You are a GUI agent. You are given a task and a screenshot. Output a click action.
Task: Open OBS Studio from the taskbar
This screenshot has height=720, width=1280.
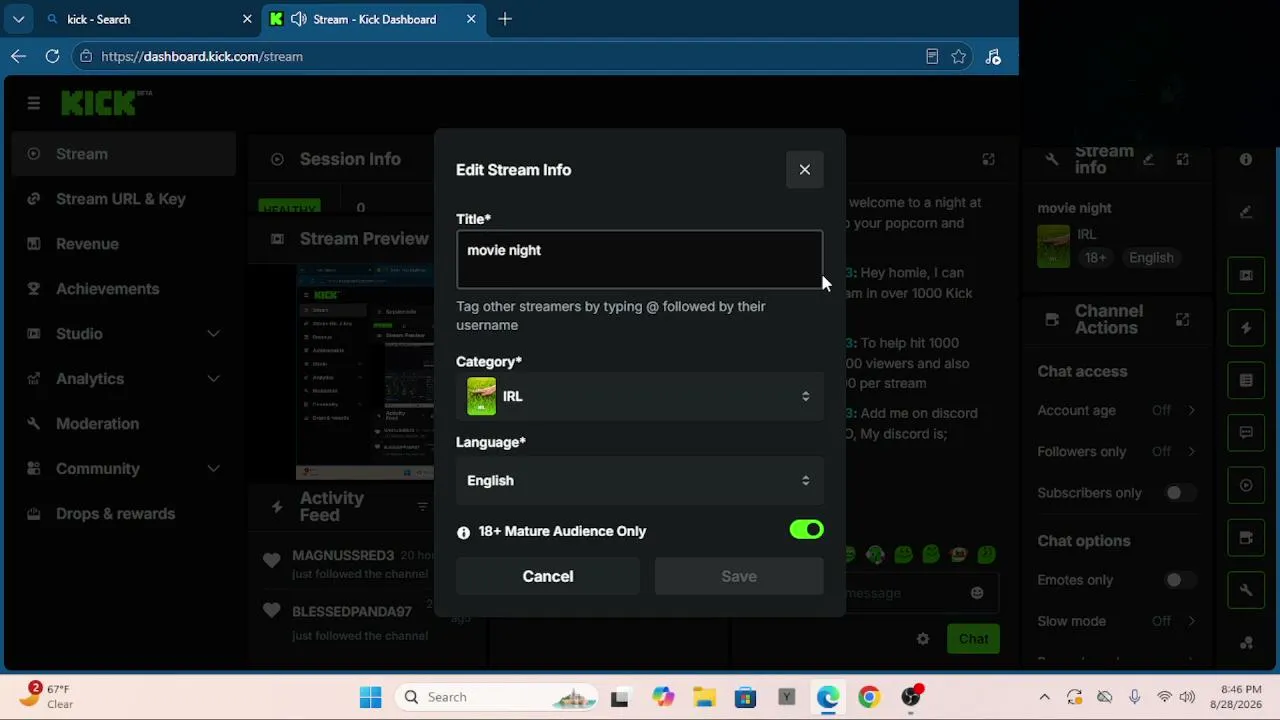click(x=911, y=698)
